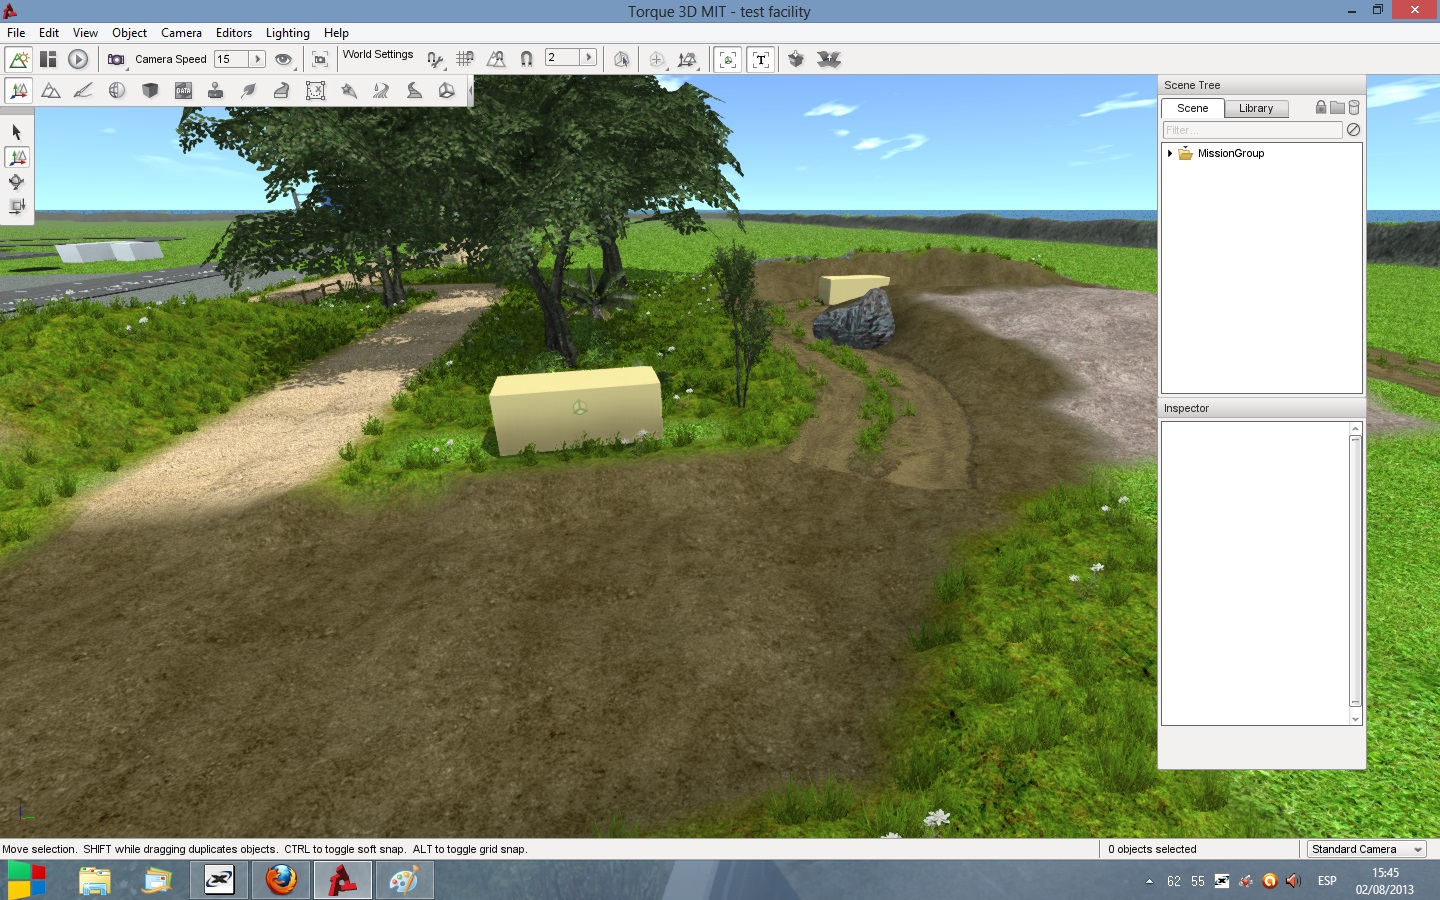Select the Terrain Editor mountain icon
Viewport: 1440px width, 900px height.
pos(51,91)
